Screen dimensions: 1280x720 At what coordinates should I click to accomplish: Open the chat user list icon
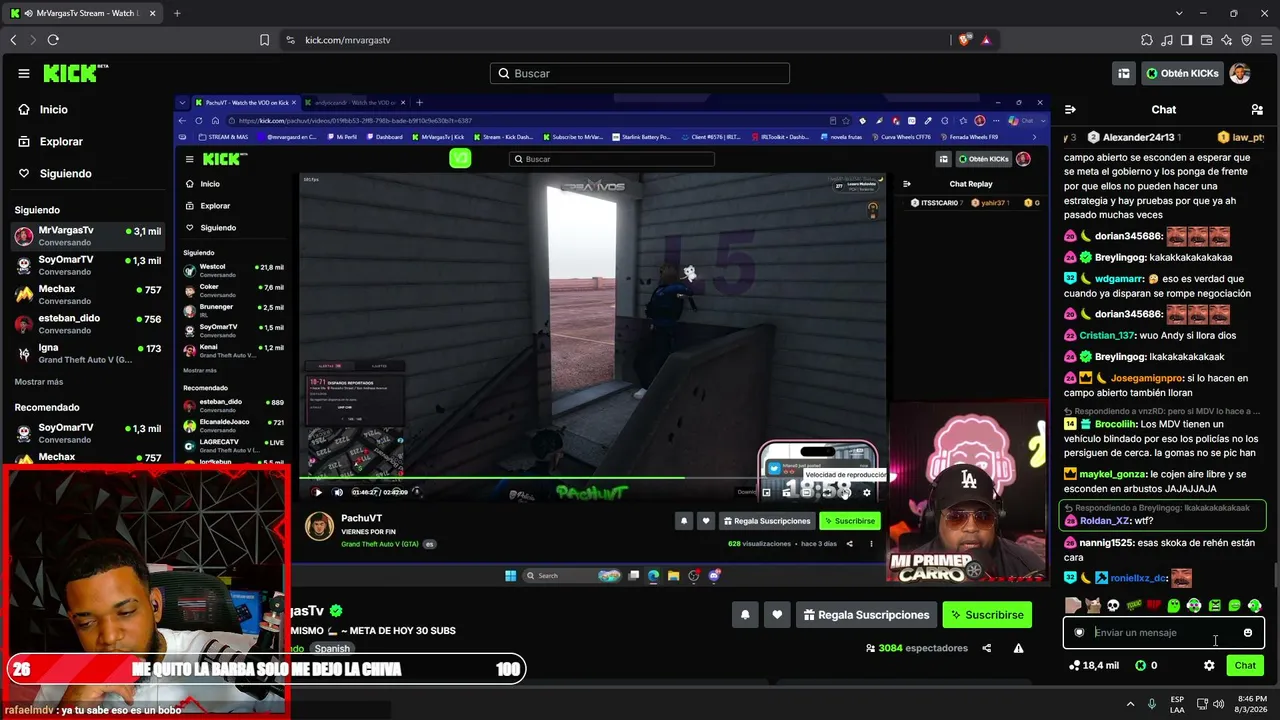pos(1257,109)
